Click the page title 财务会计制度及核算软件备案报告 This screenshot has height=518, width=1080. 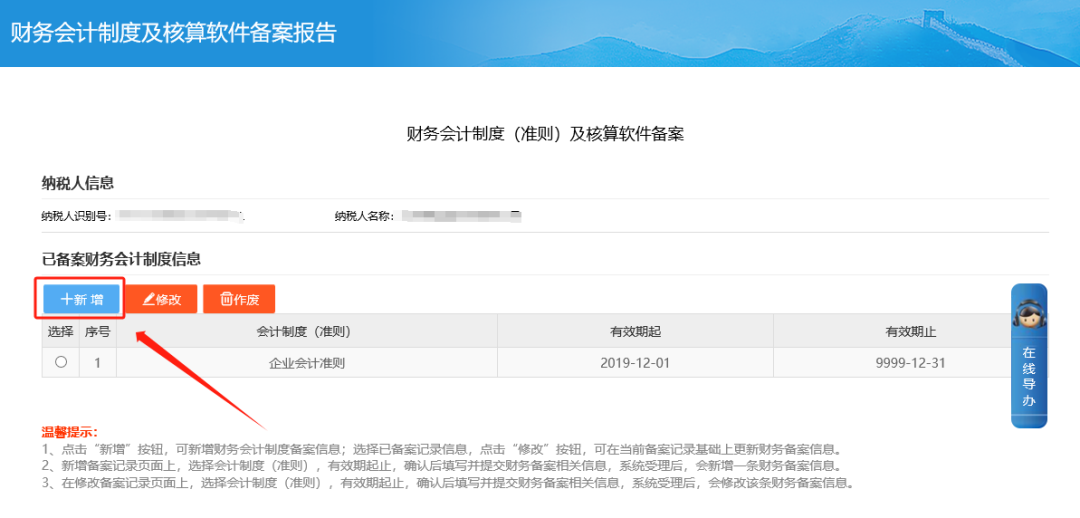point(173,32)
